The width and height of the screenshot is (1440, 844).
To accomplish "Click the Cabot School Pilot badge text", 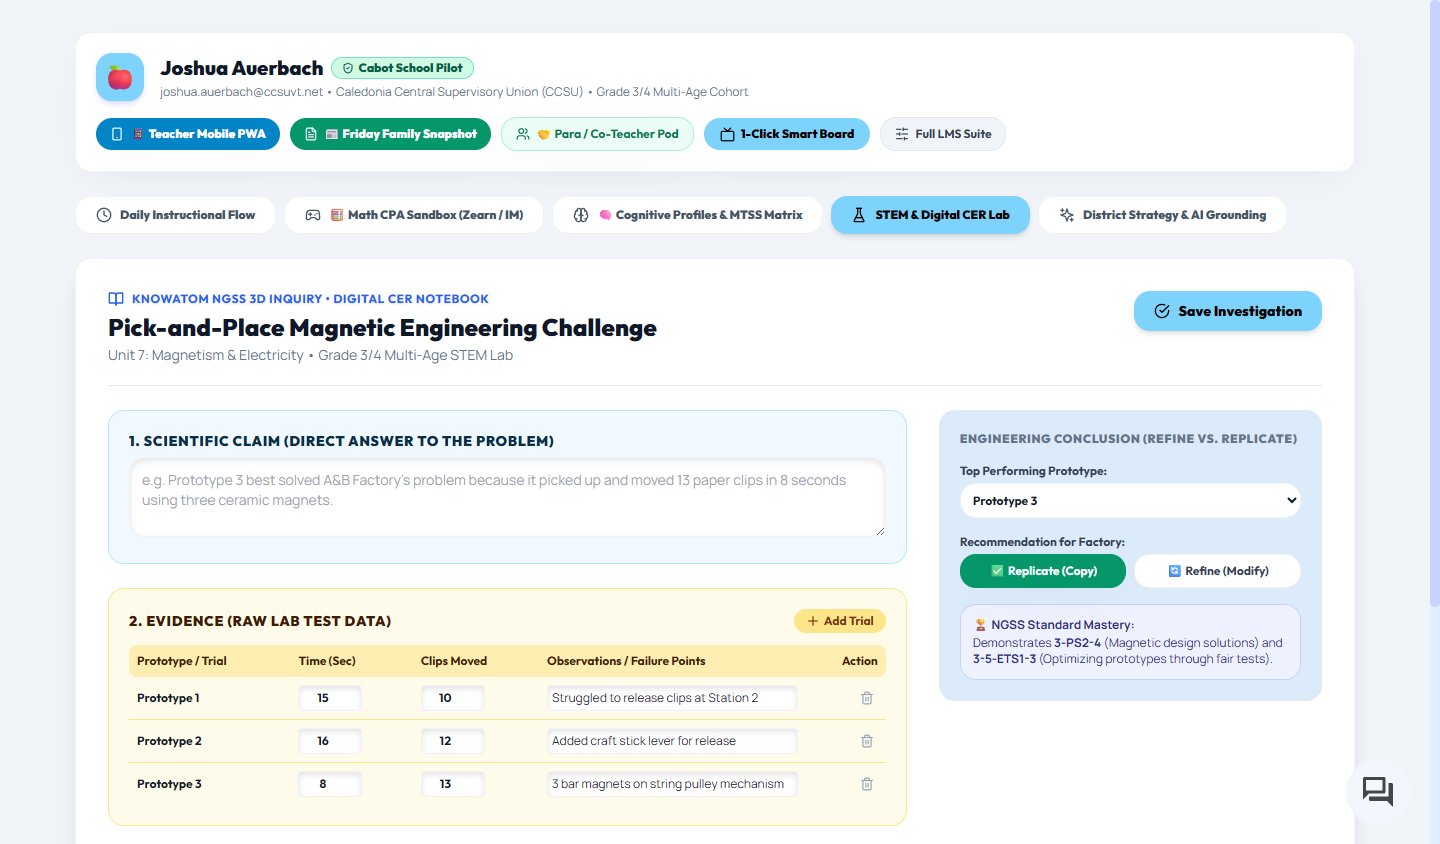I will [x=410, y=68].
